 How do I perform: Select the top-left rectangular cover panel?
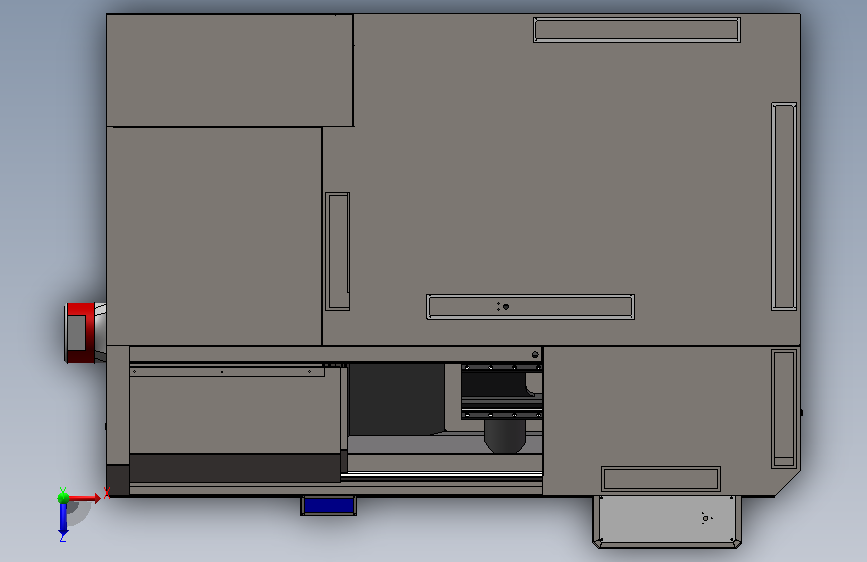click(229, 70)
